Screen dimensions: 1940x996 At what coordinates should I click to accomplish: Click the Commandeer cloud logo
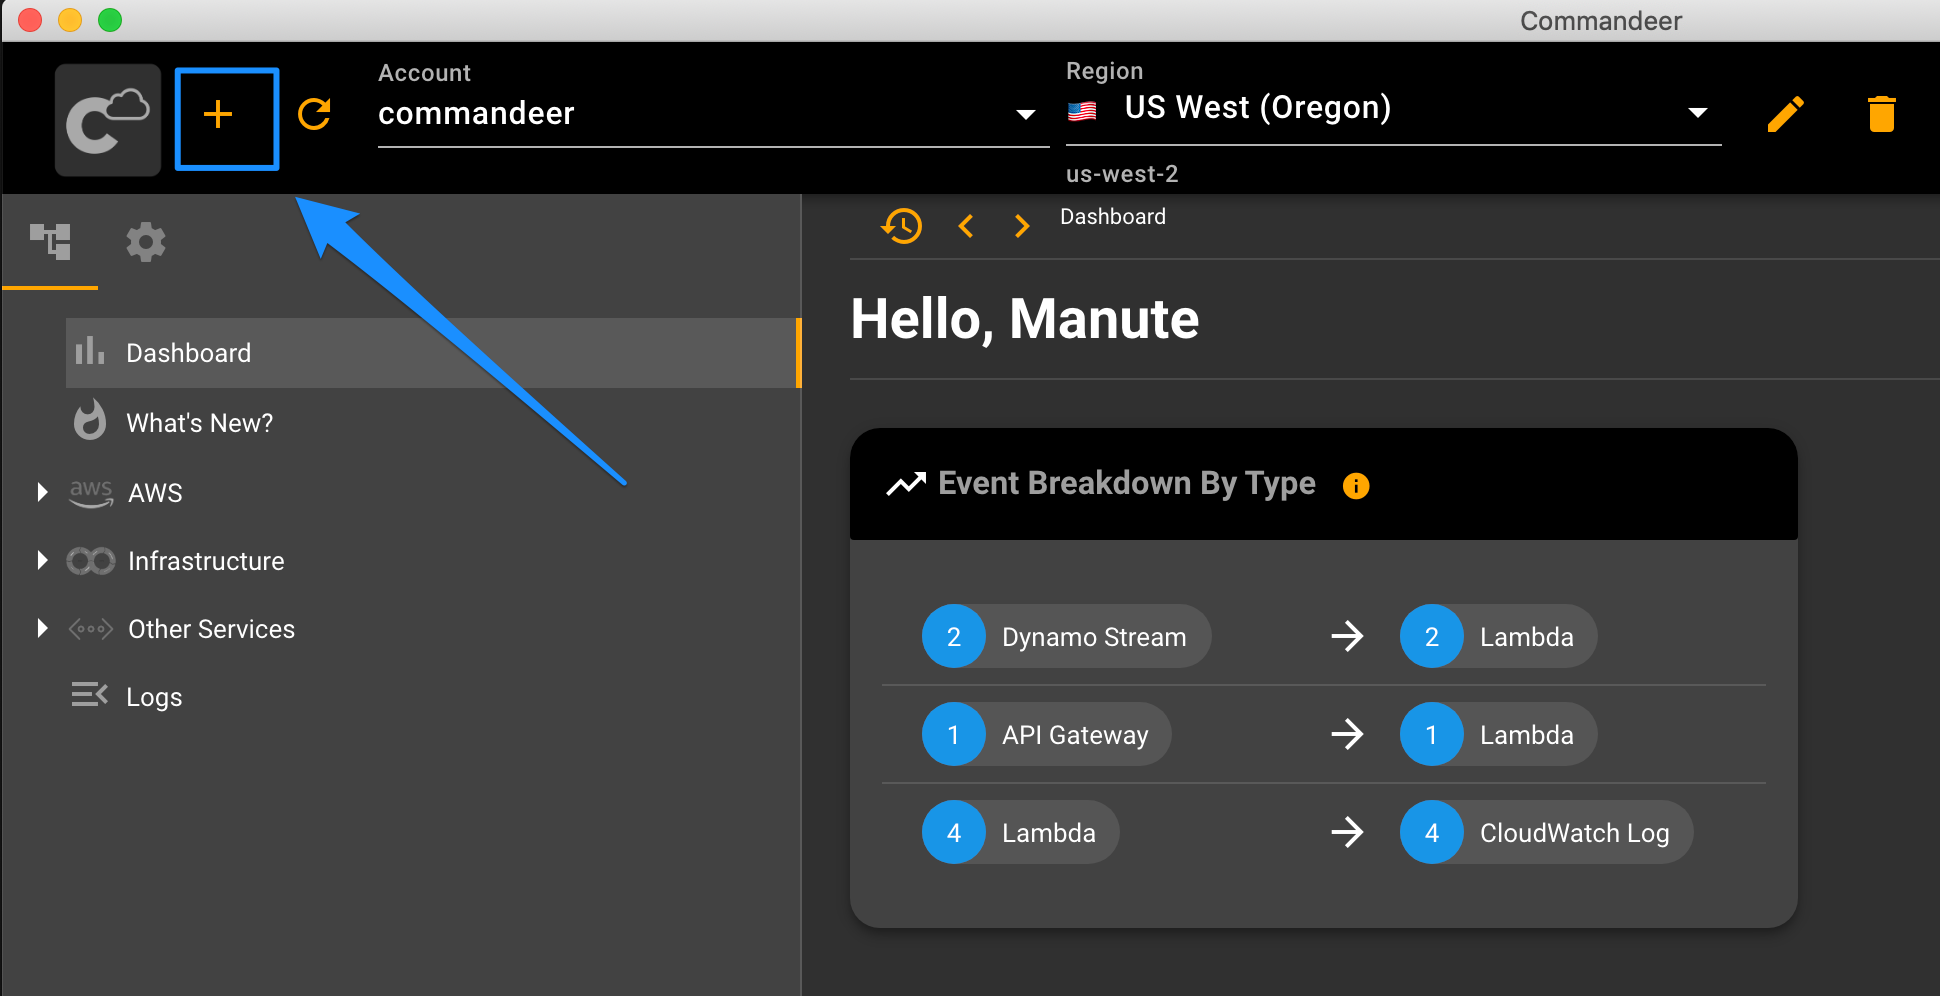point(108,120)
